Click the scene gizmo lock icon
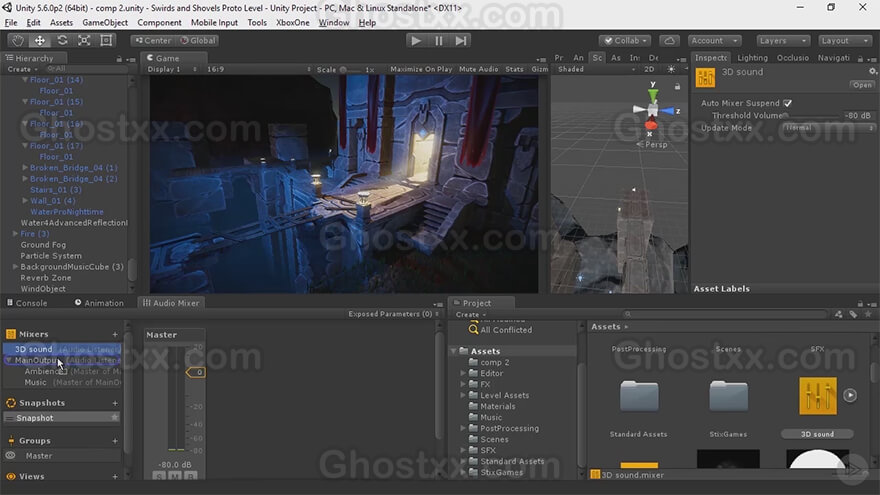Image resolution: width=880 pixels, height=495 pixels. [x=677, y=86]
